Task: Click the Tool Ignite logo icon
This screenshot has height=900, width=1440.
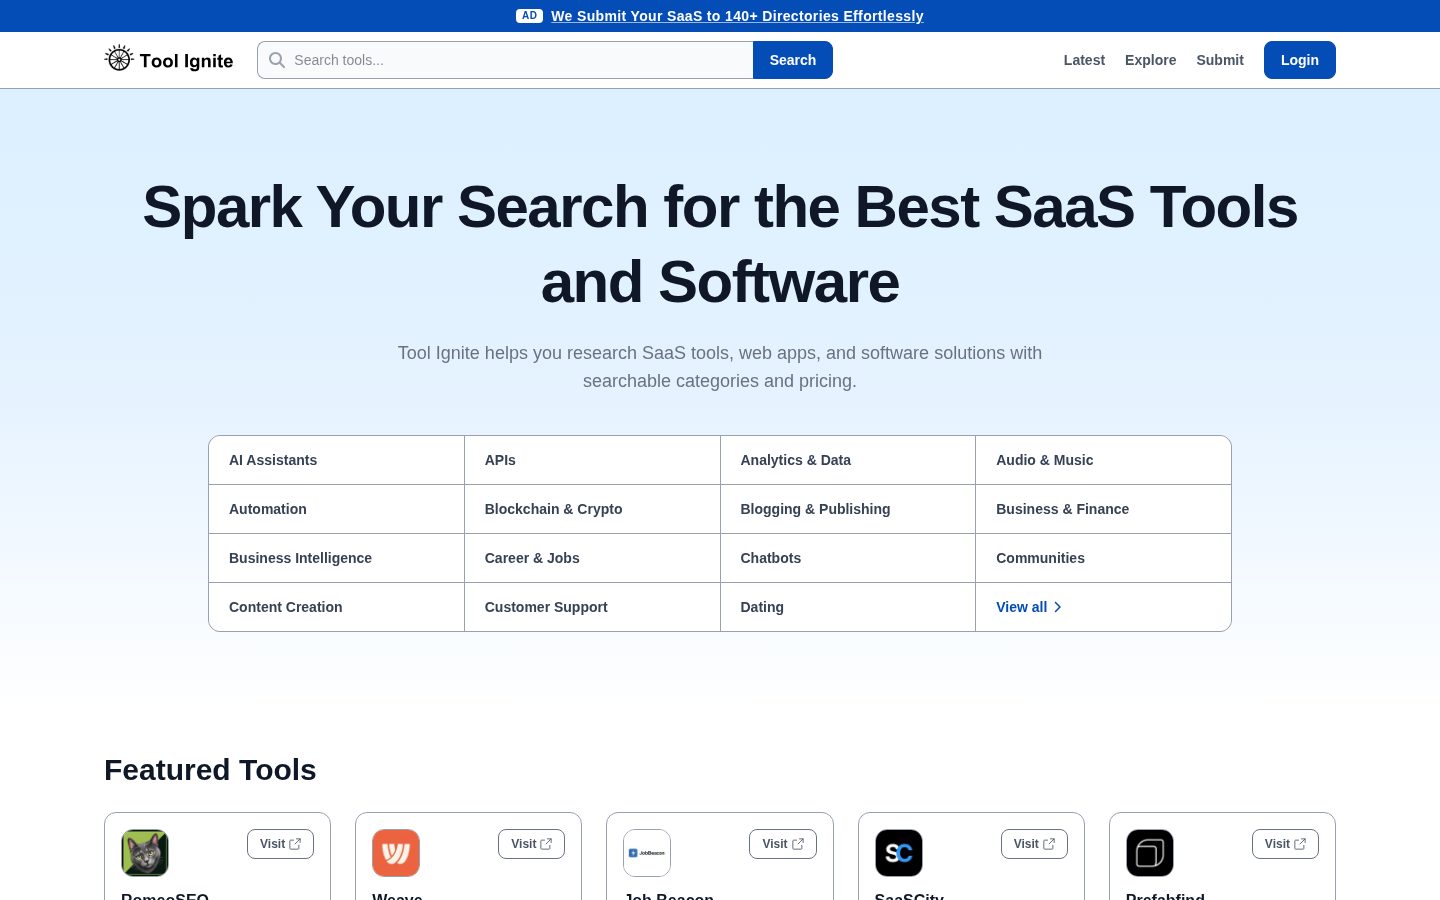Action: tap(119, 59)
